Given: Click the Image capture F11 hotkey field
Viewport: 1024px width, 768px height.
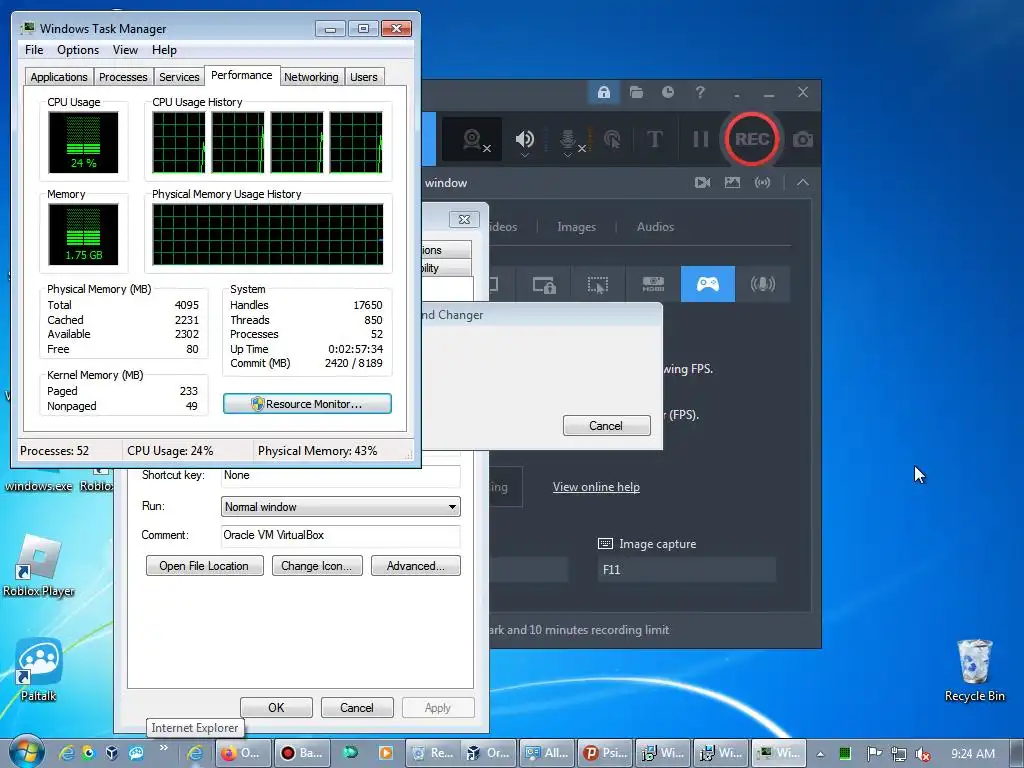Looking at the screenshot, I should 686,569.
